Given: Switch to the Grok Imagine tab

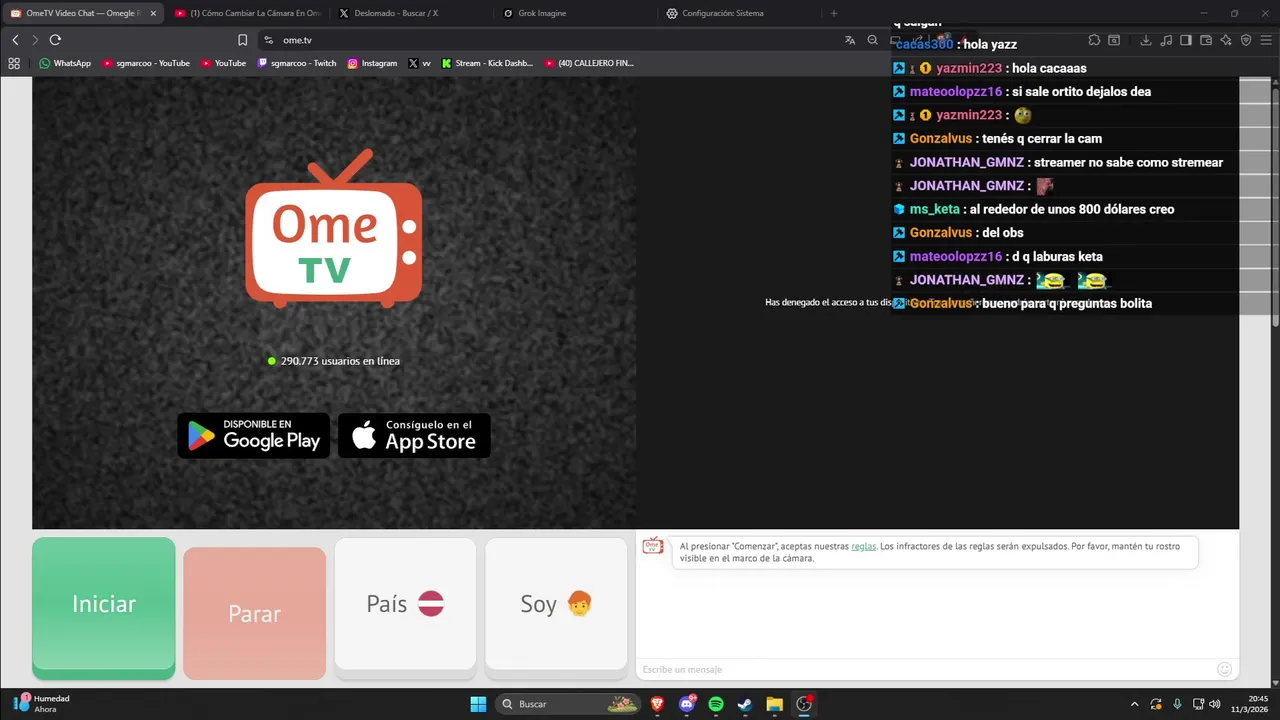Looking at the screenshot, I should pos(574,13).
